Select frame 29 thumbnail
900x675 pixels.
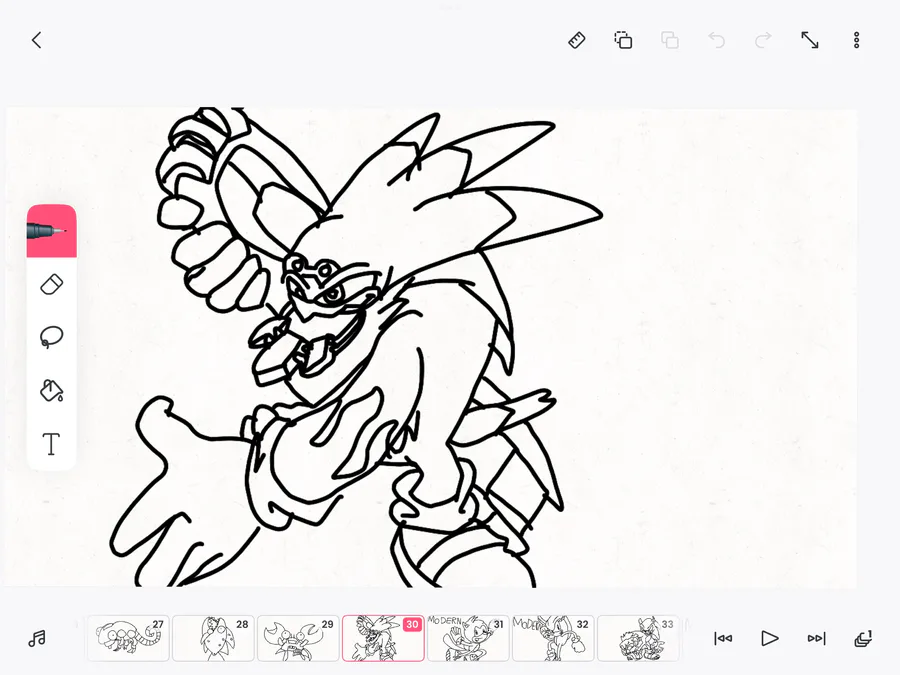coord(298,638)
